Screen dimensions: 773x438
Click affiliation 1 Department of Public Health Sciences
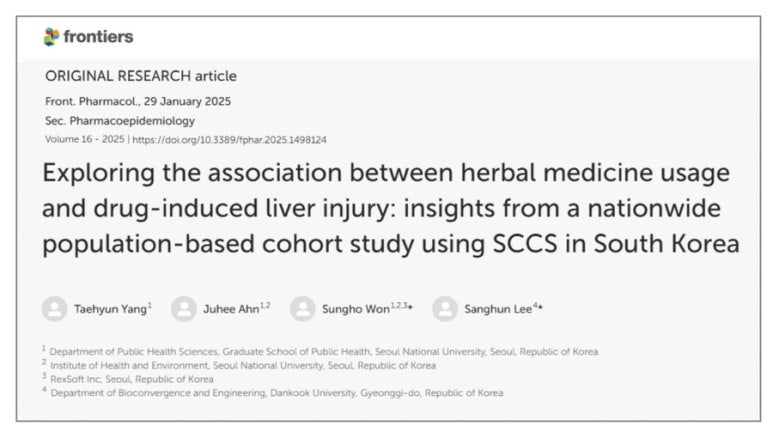tap(324, 352)
